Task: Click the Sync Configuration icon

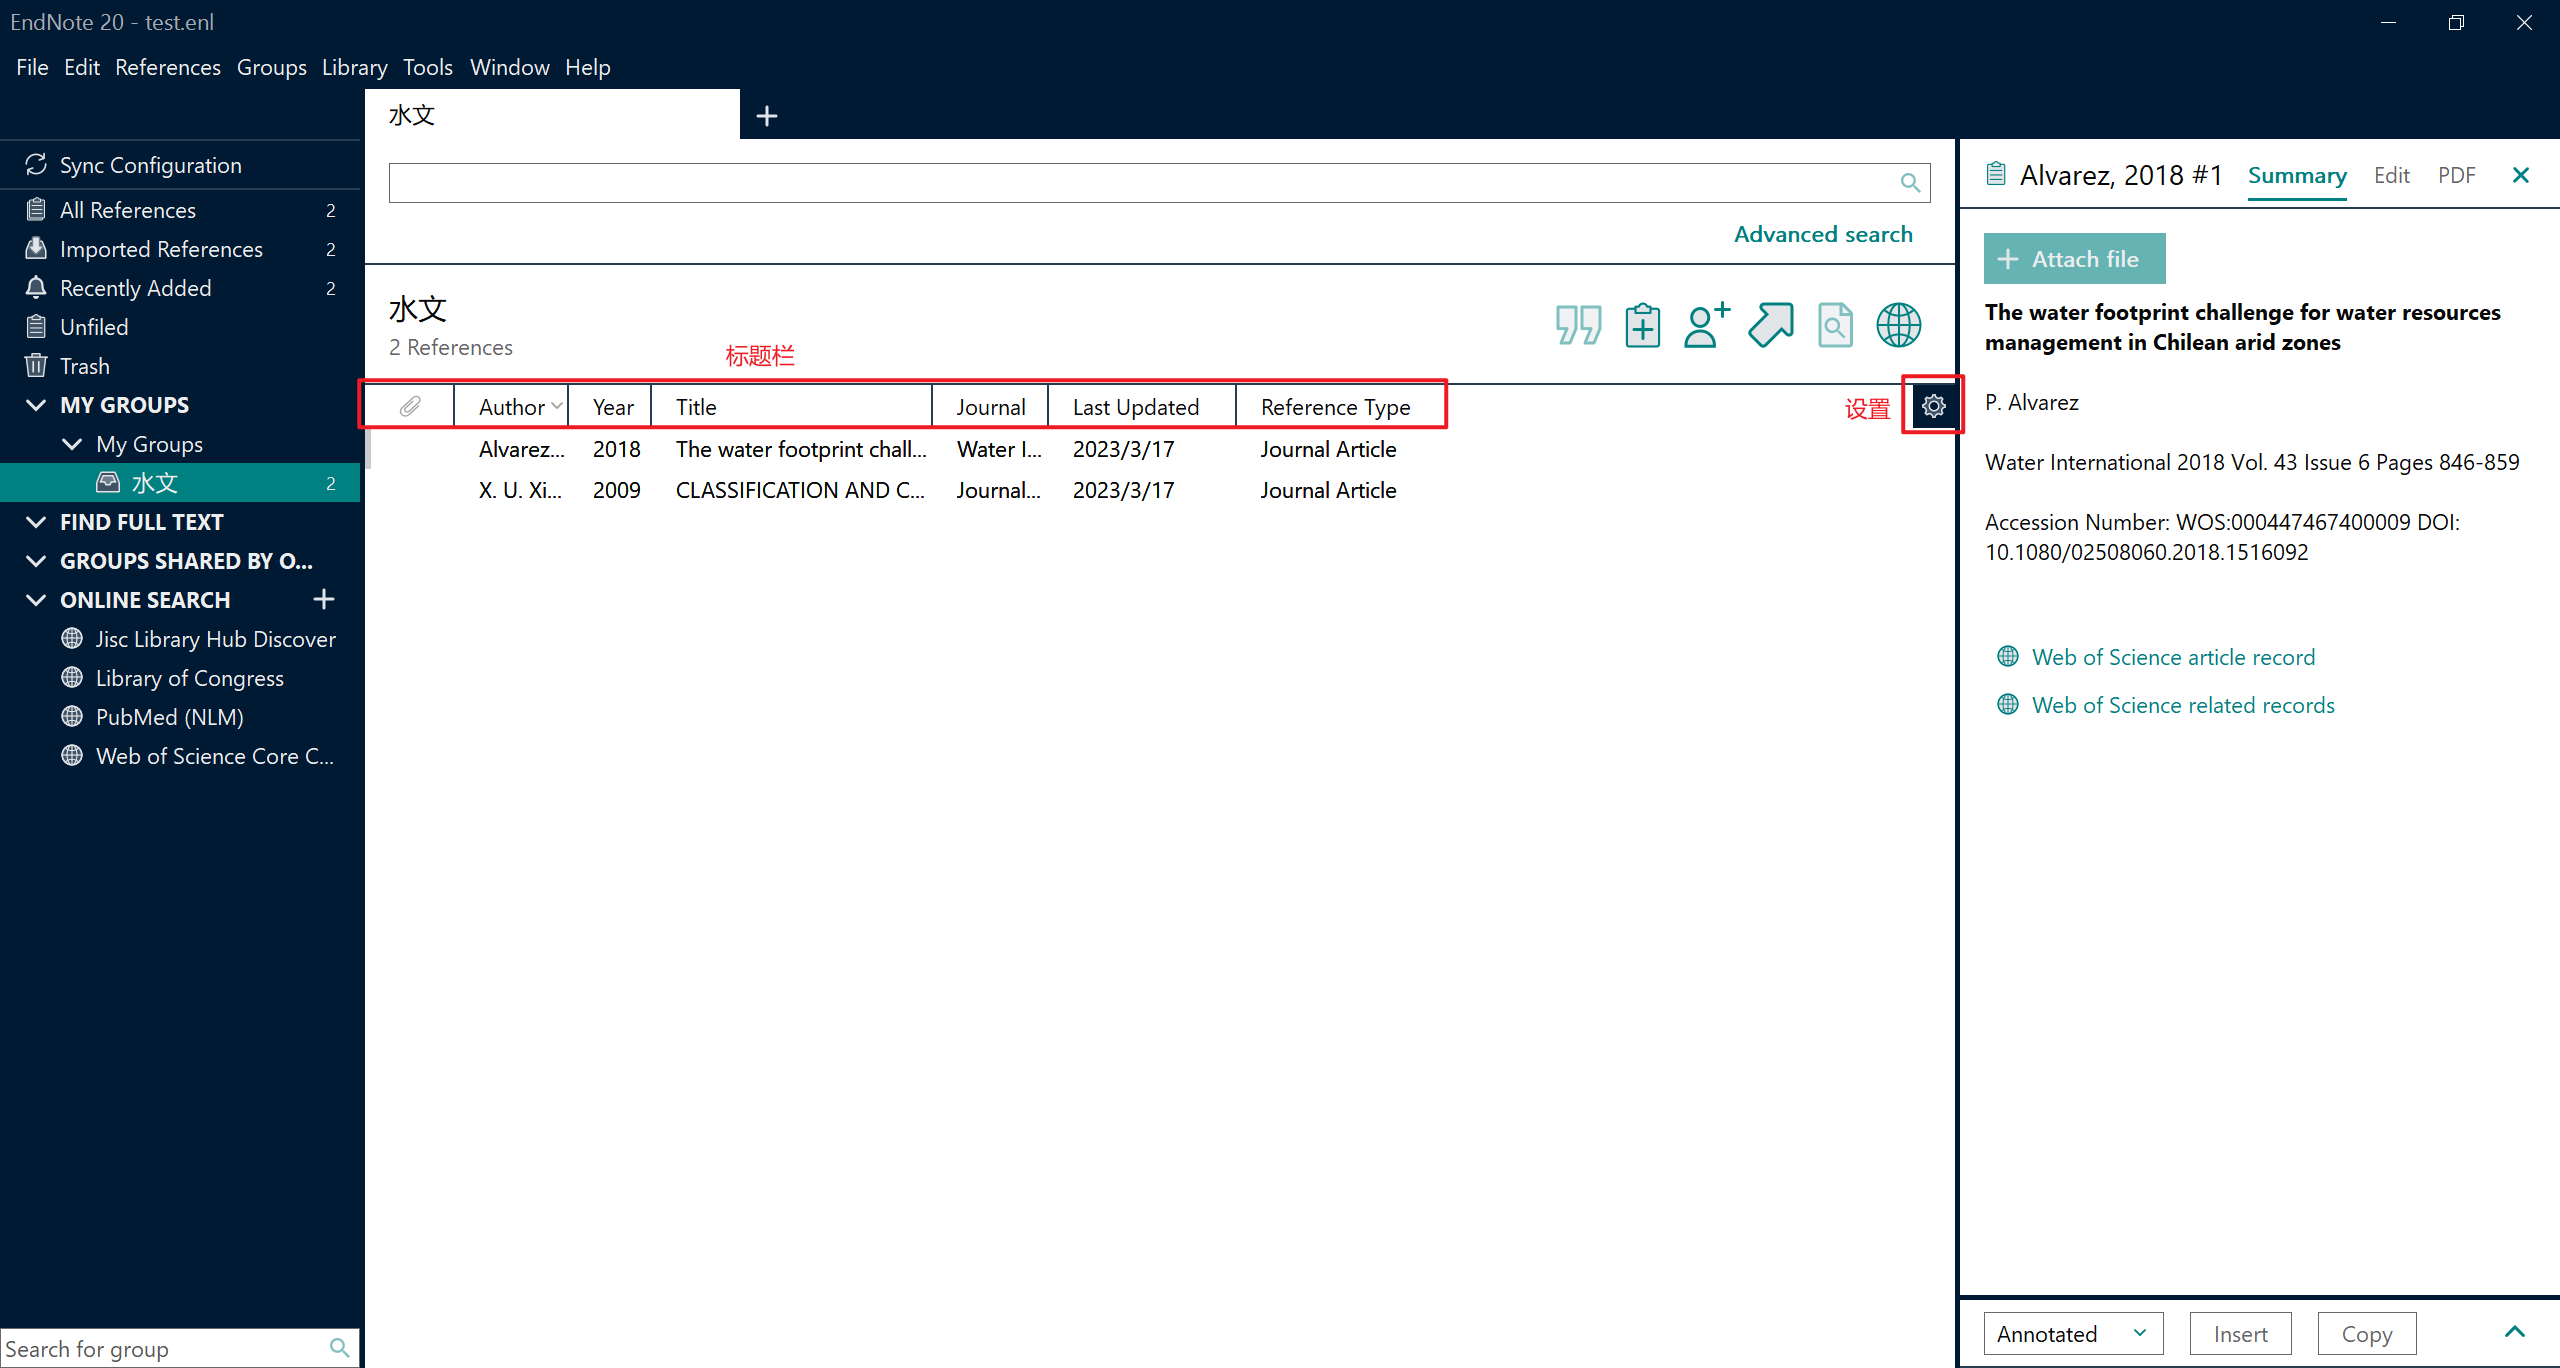Action: (x=36, y=165)
